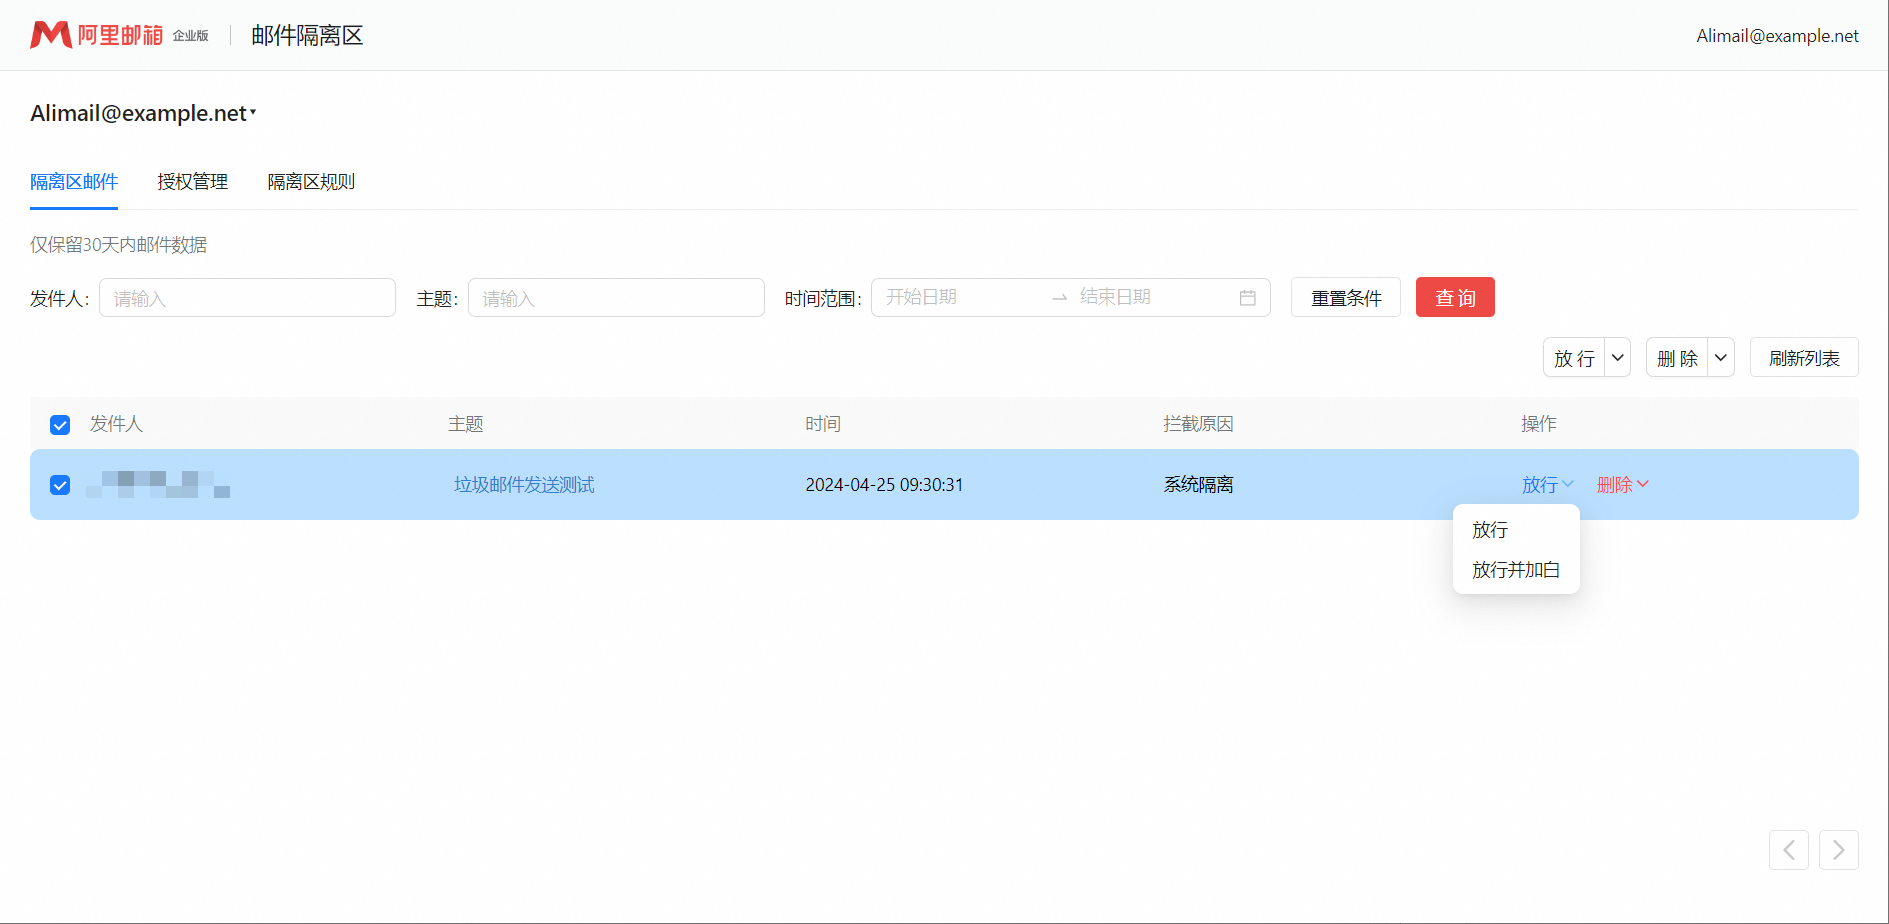Go to previous page arrow
This screenshot has width=1889, height=924.
[x=1788, y=850]
